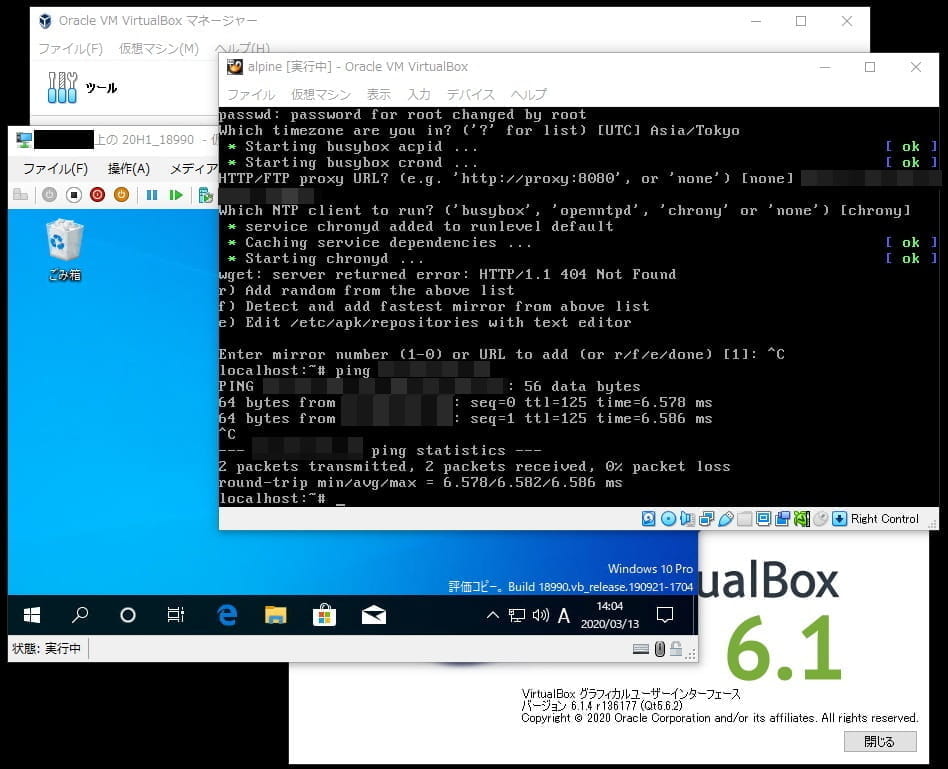This screenshot has height=769, width=948.
Task: Click the shared folders indicator in alpine status bar
Action: pos(744,519)
